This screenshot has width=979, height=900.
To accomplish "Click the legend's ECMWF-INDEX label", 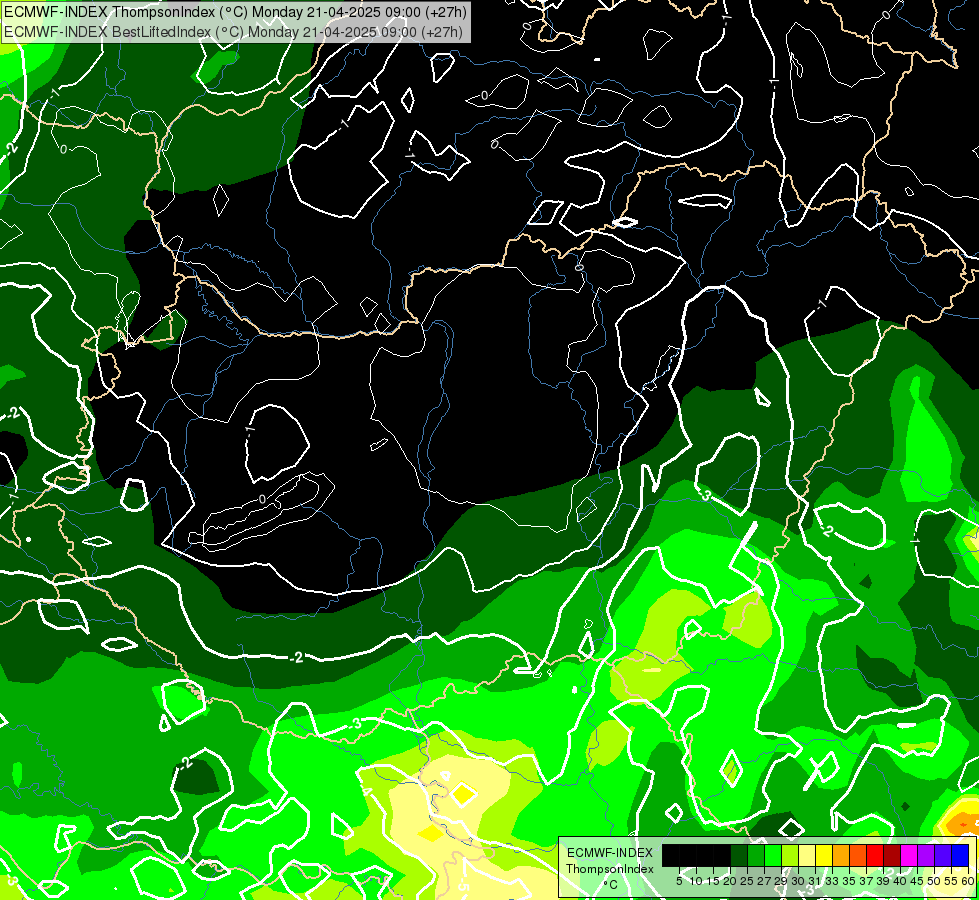I will click(610, 853).
